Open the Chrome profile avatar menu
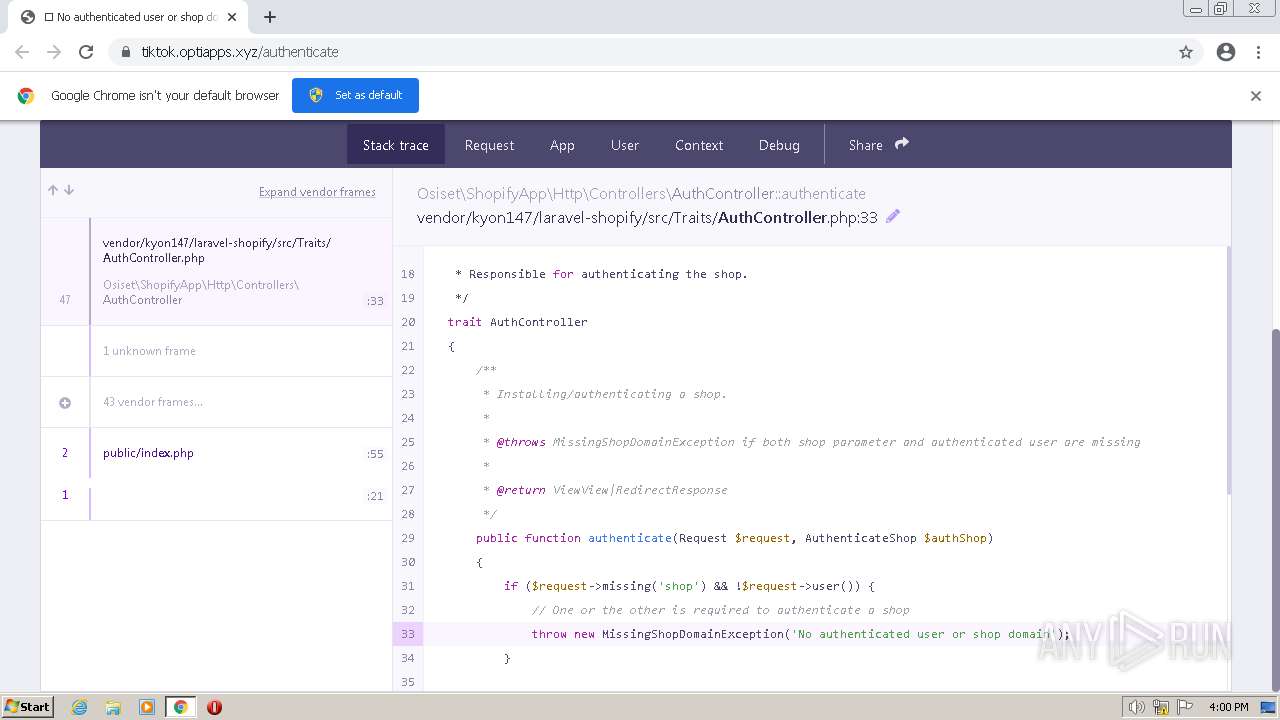The image size is (1280, 720). click(1226, 52)
